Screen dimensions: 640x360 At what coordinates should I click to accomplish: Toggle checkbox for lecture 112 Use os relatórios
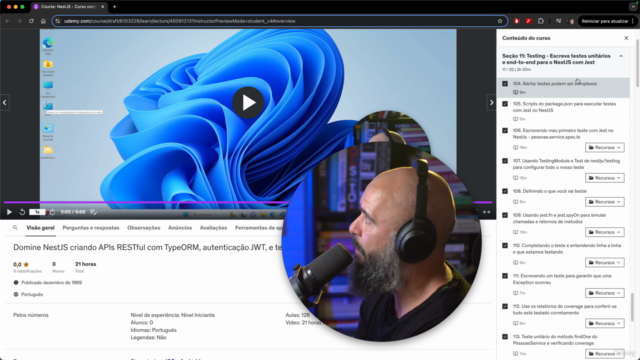click(505, 306)
